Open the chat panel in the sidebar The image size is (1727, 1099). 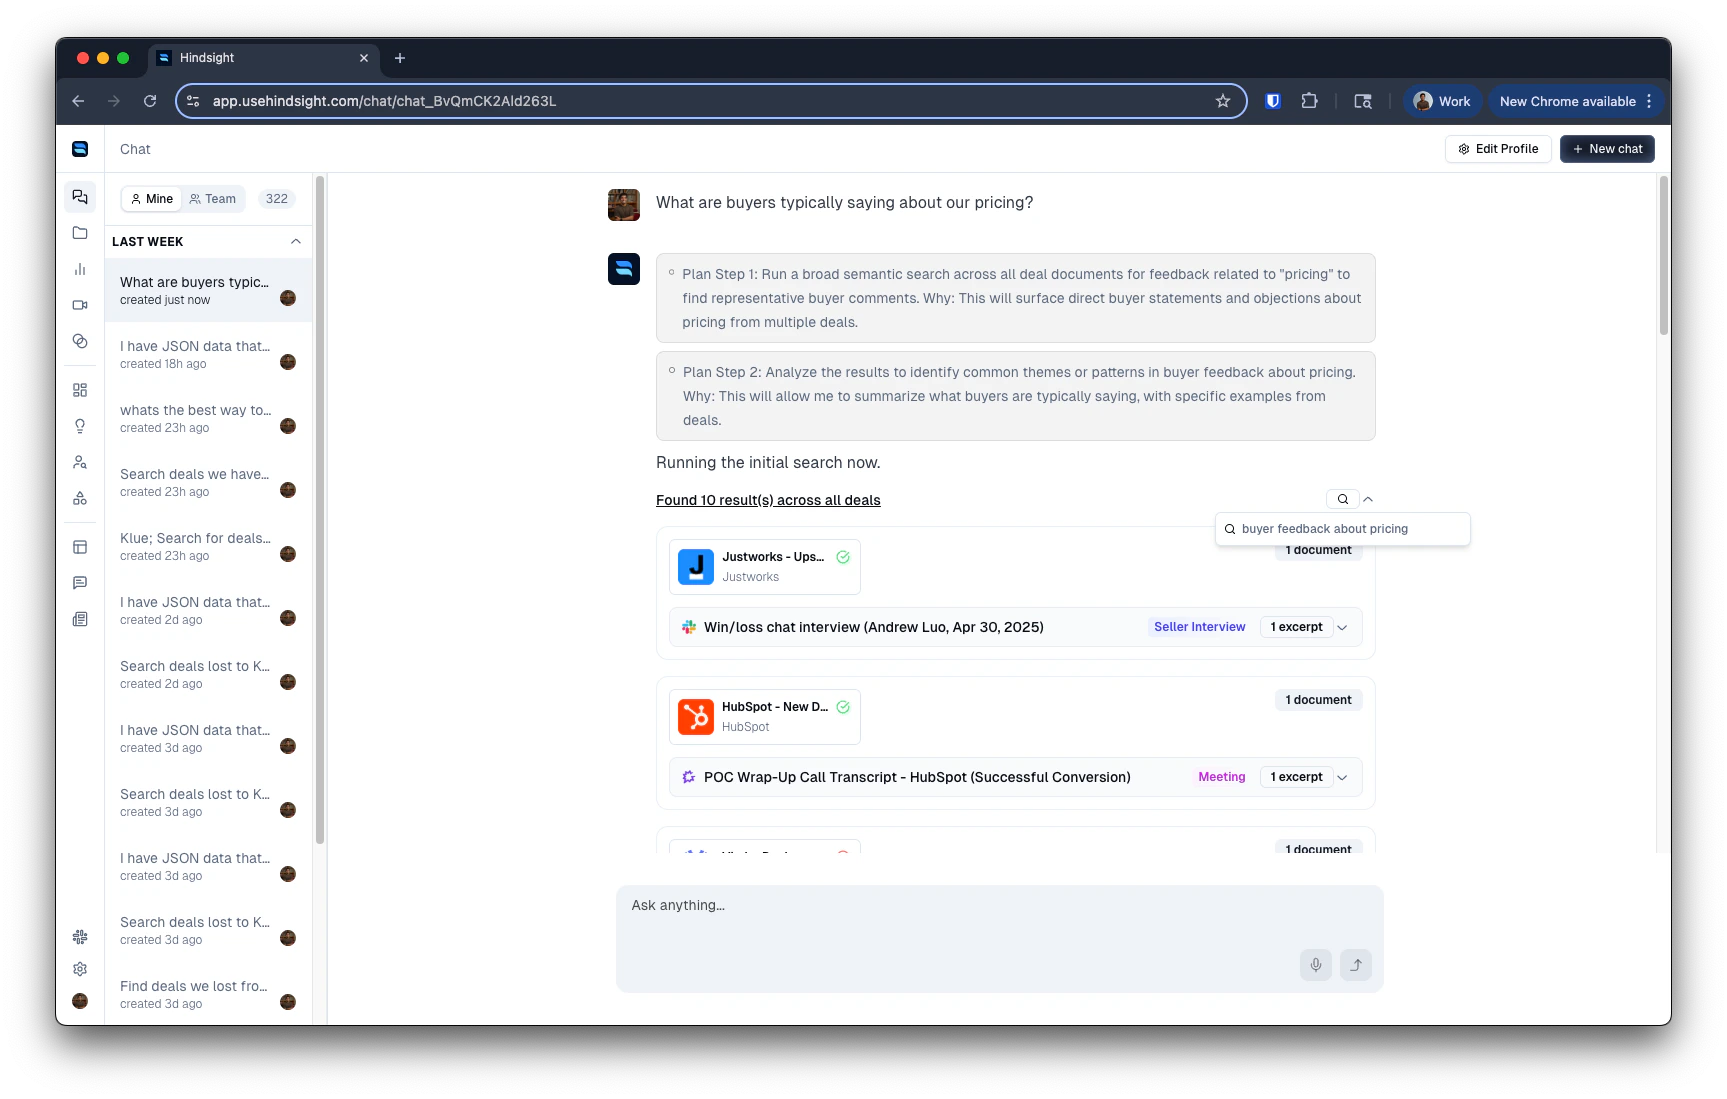80,197
